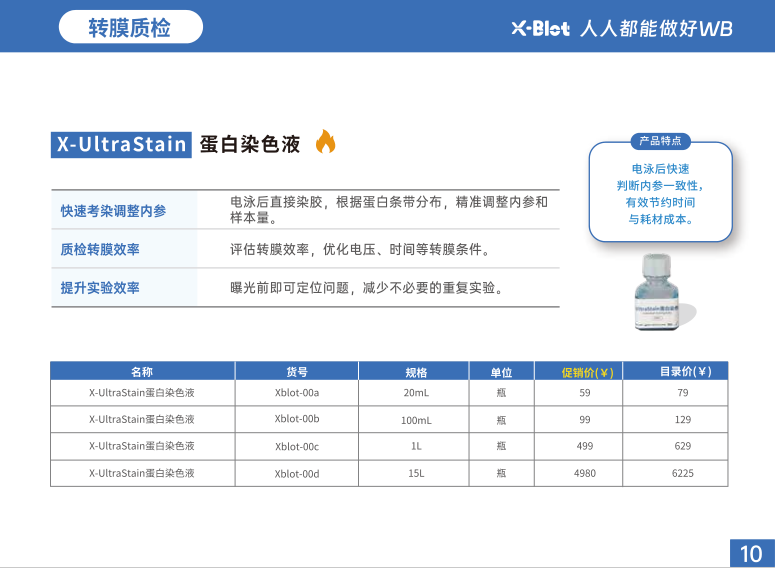Click the X-UltraStain title box

(121, 145)
